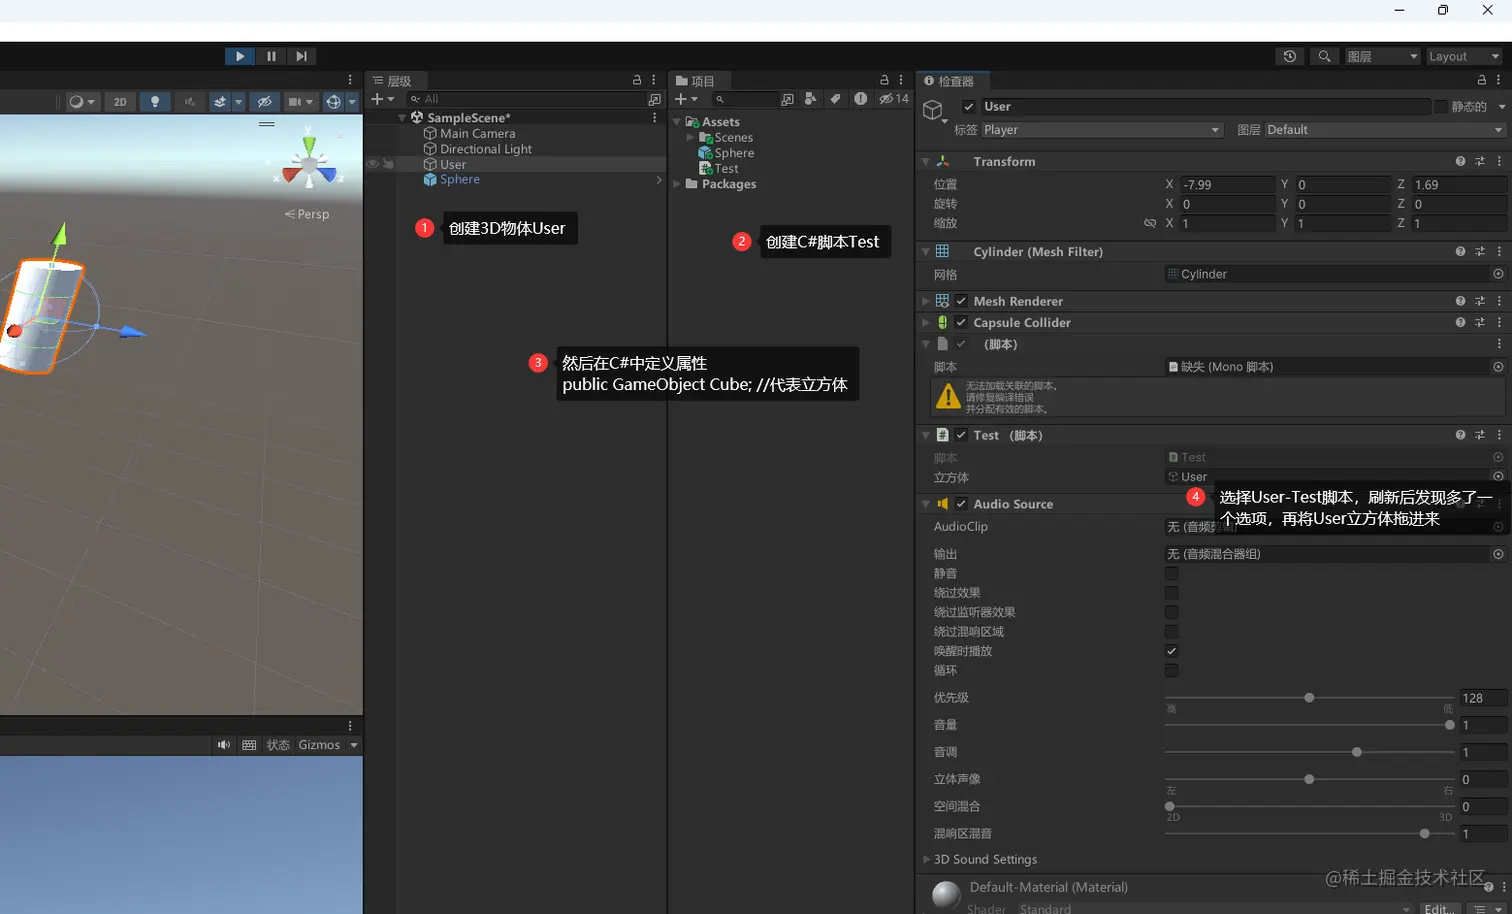The image size is (1512, 914).
Task: Click the Pause button in the toolbar
Action: pos(271,56)
